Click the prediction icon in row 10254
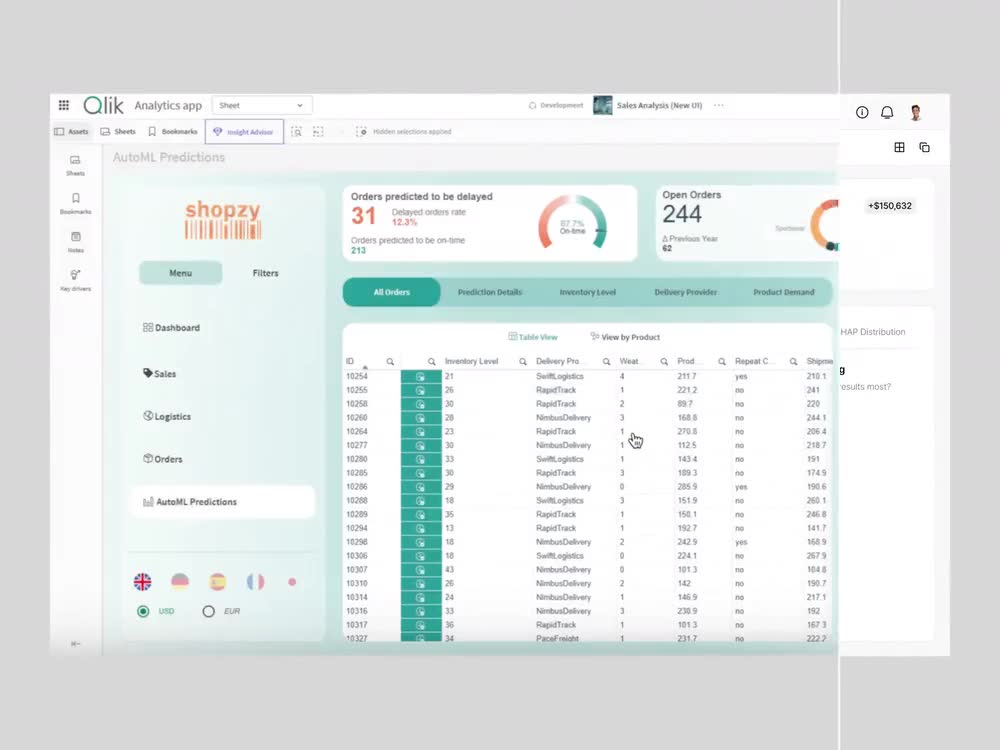 [x=421, y=376]
